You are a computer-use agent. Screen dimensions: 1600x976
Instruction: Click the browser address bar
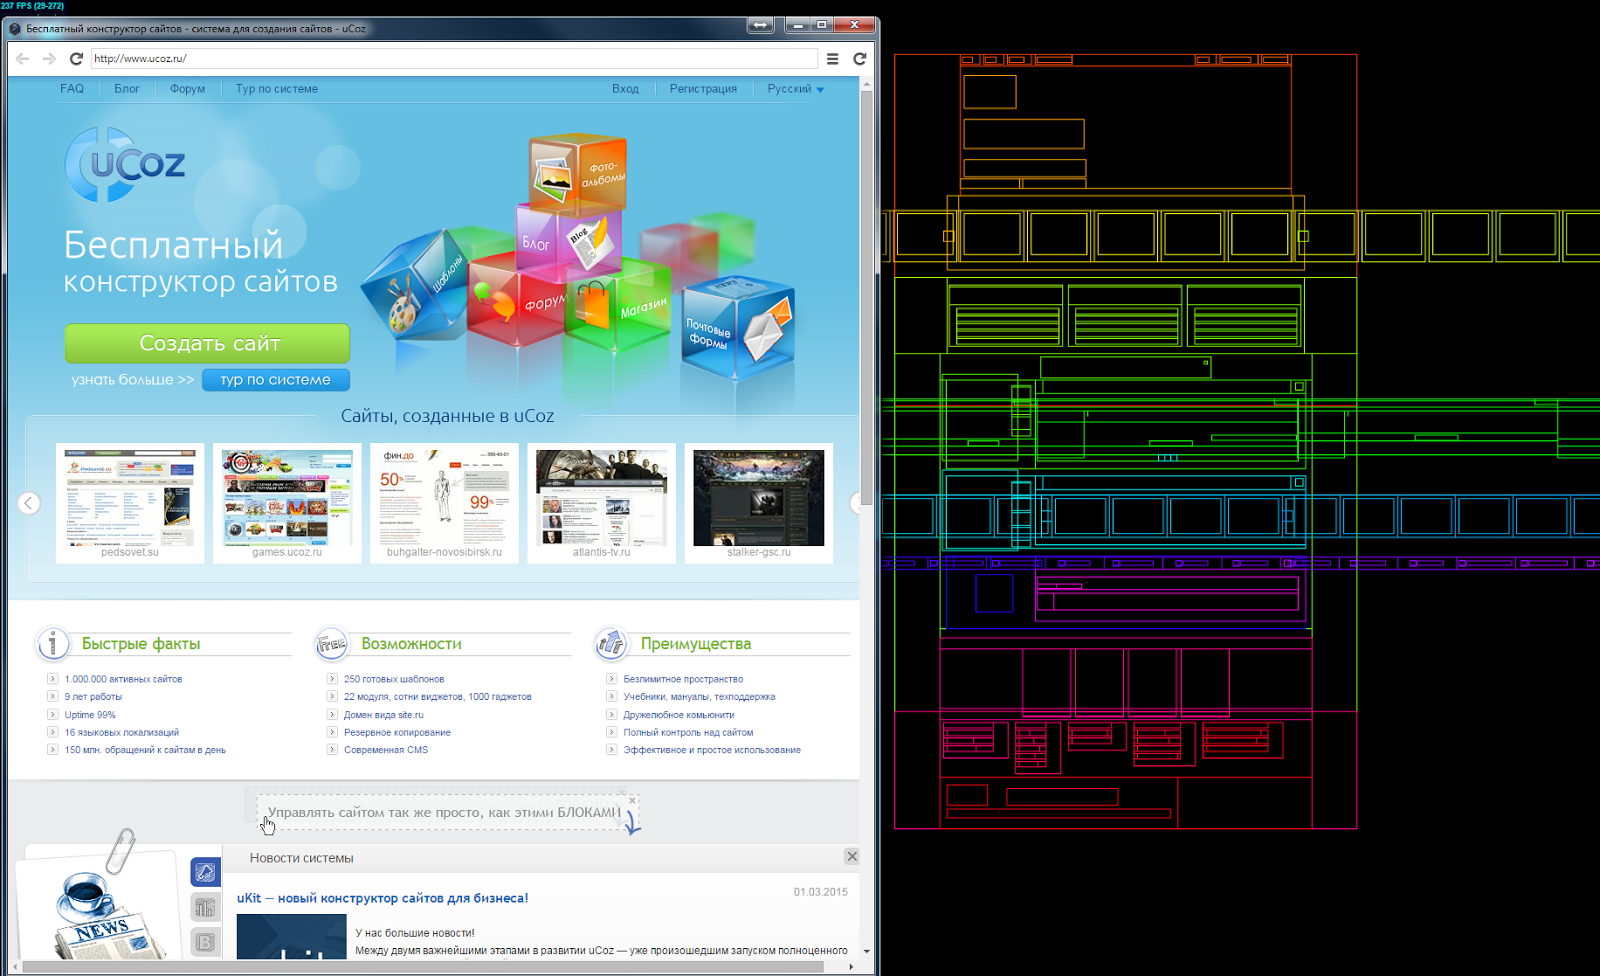[x=454, y=59]
